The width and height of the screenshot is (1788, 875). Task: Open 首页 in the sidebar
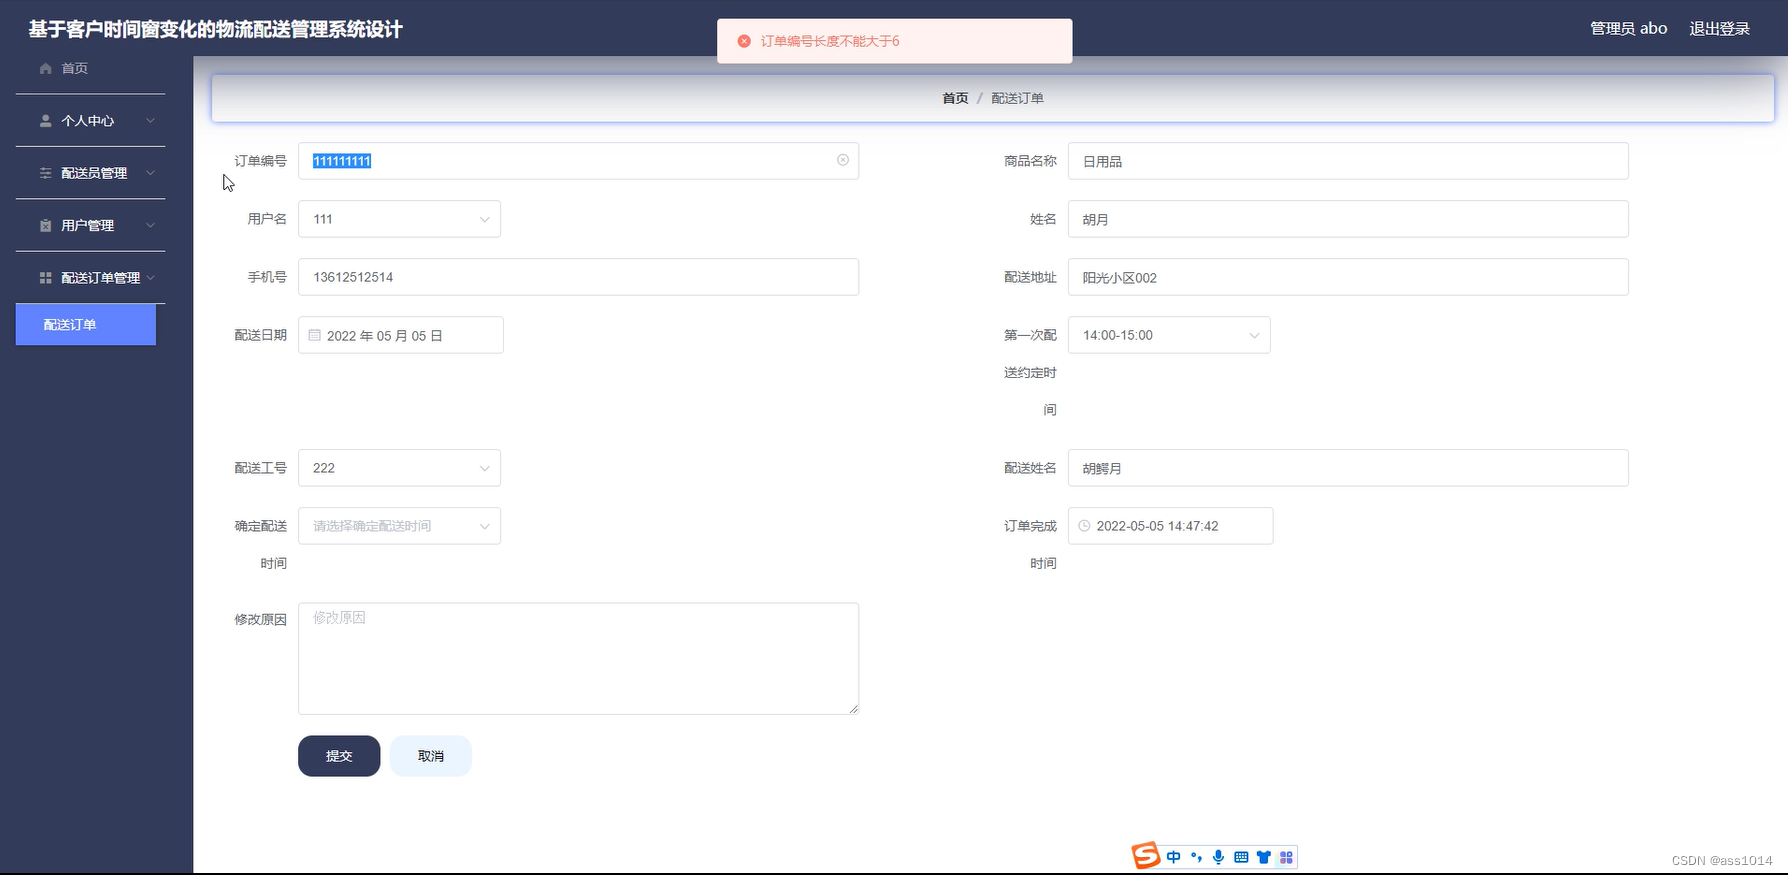click(90, 68)
